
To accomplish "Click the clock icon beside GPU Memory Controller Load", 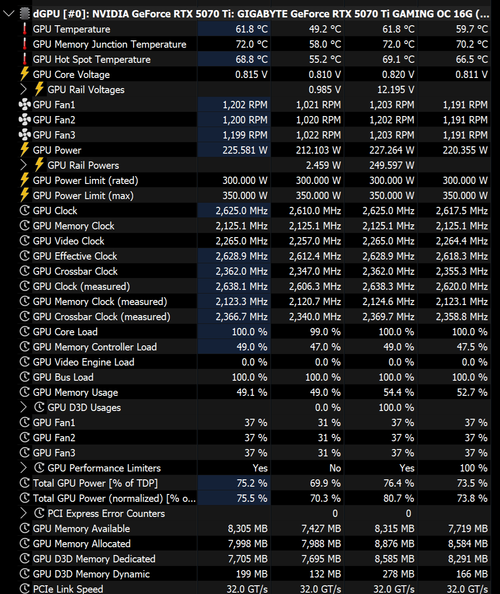I will pos(25,347).
